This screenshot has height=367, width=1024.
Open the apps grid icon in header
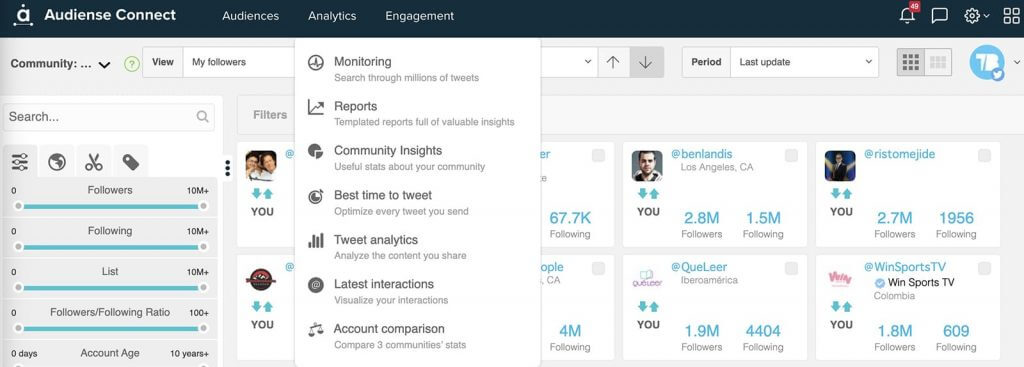[1012, 16]
